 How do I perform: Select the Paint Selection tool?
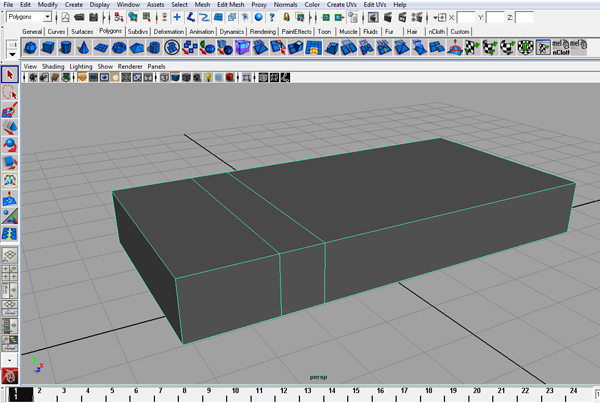10,110
